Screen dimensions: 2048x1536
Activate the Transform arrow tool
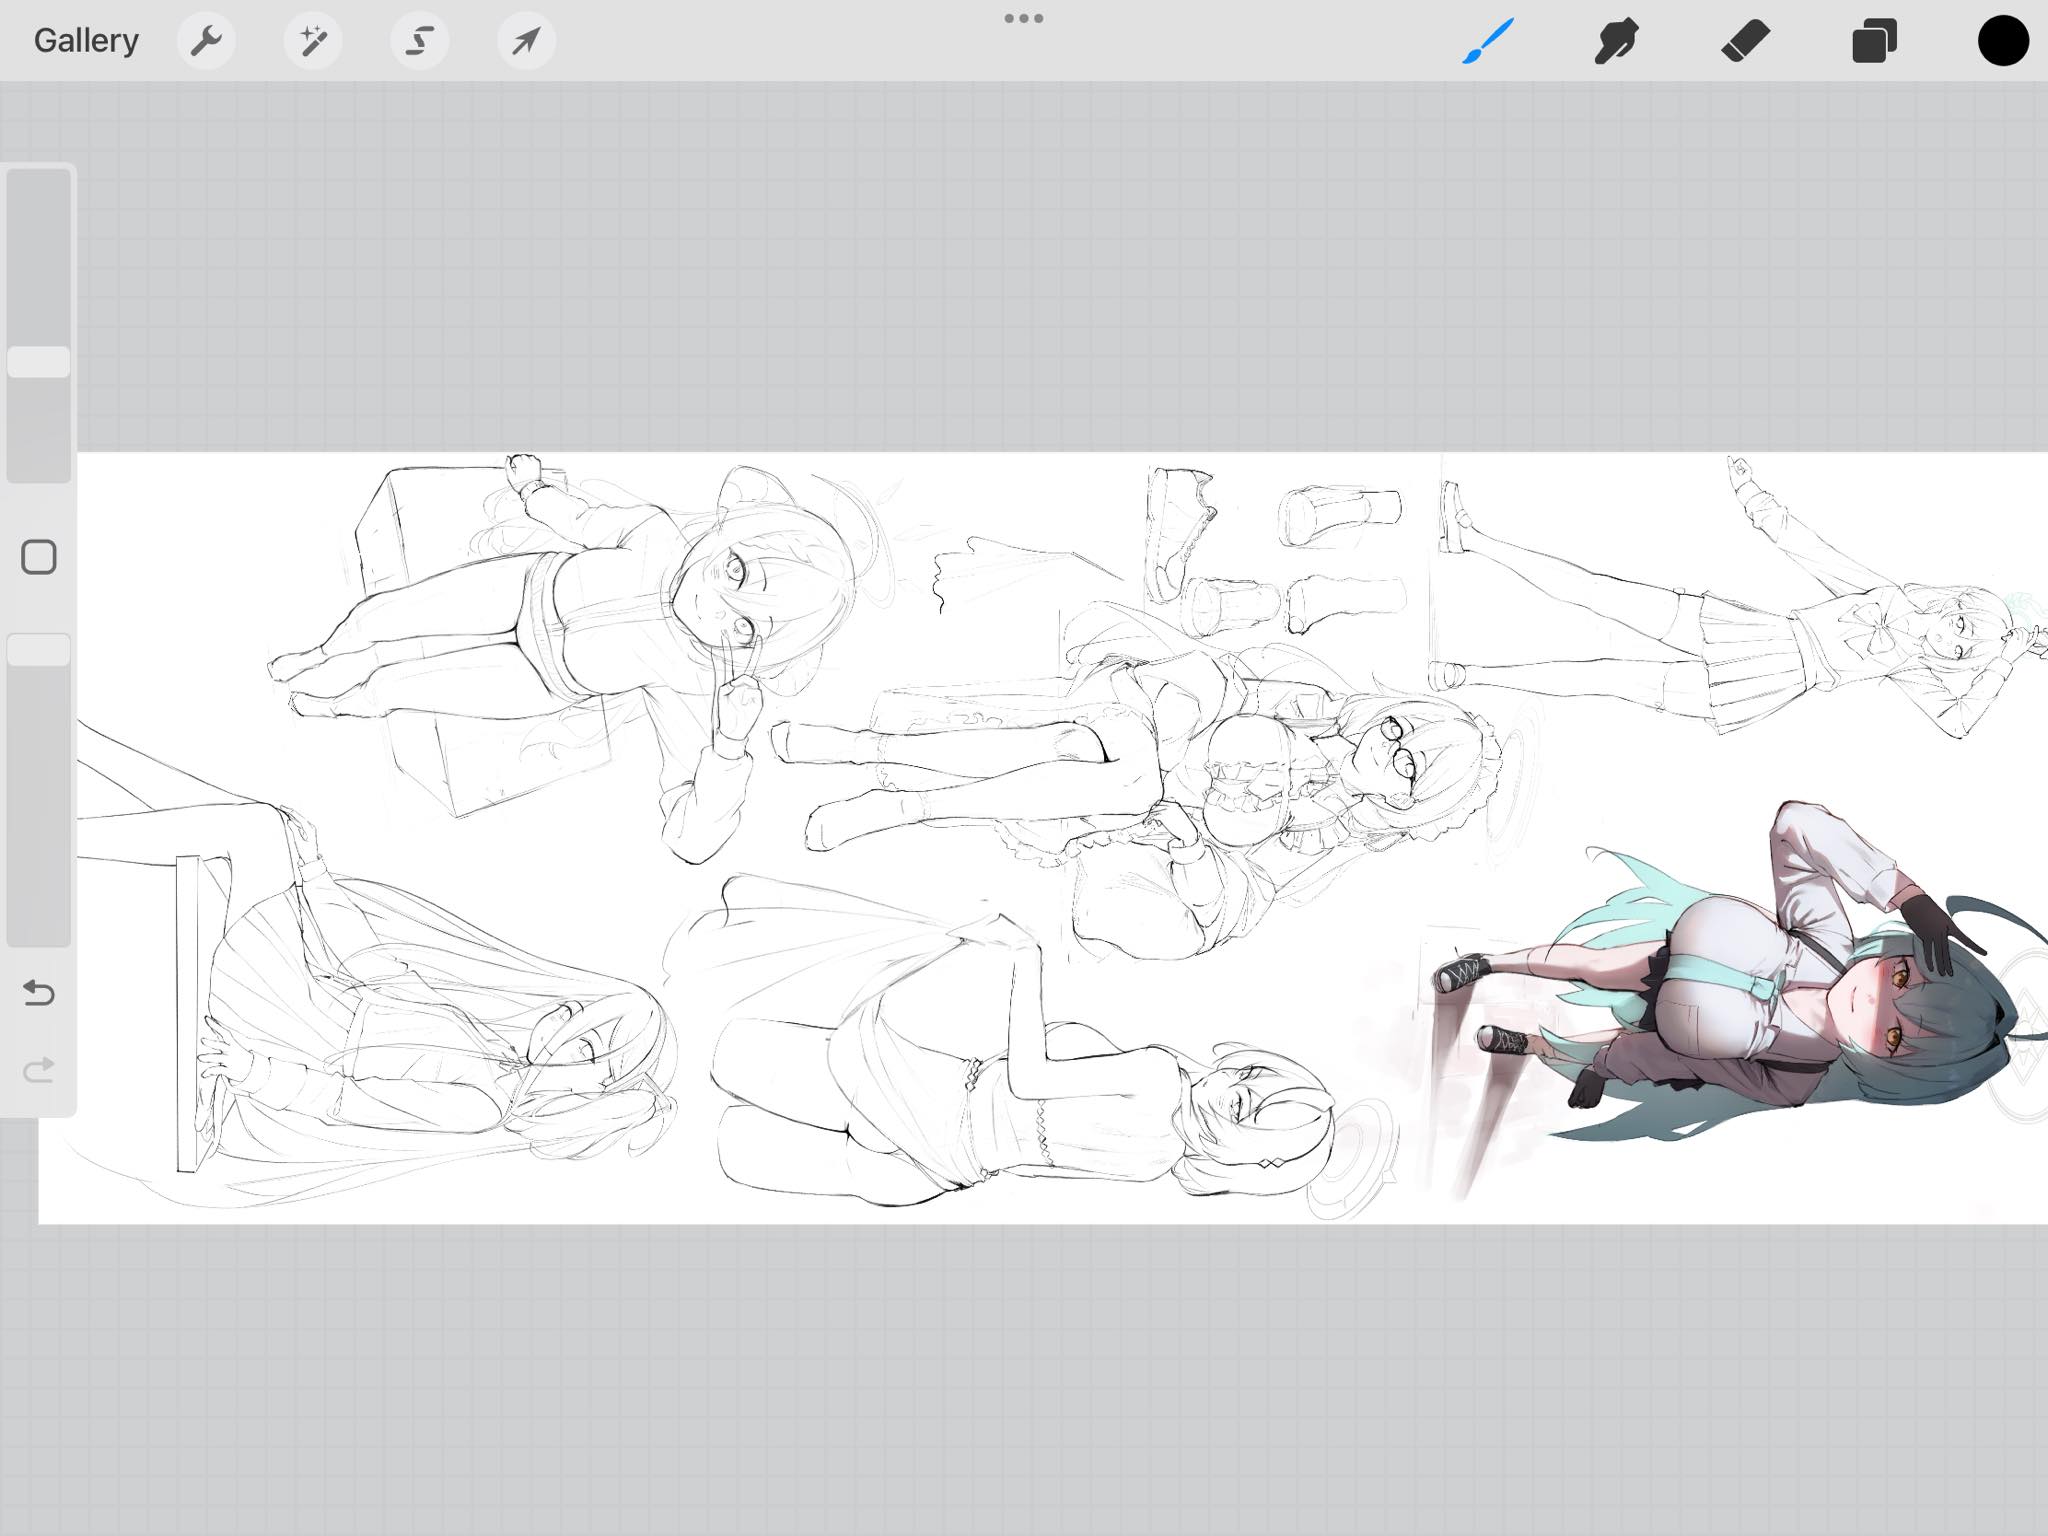tap(526, 41)
